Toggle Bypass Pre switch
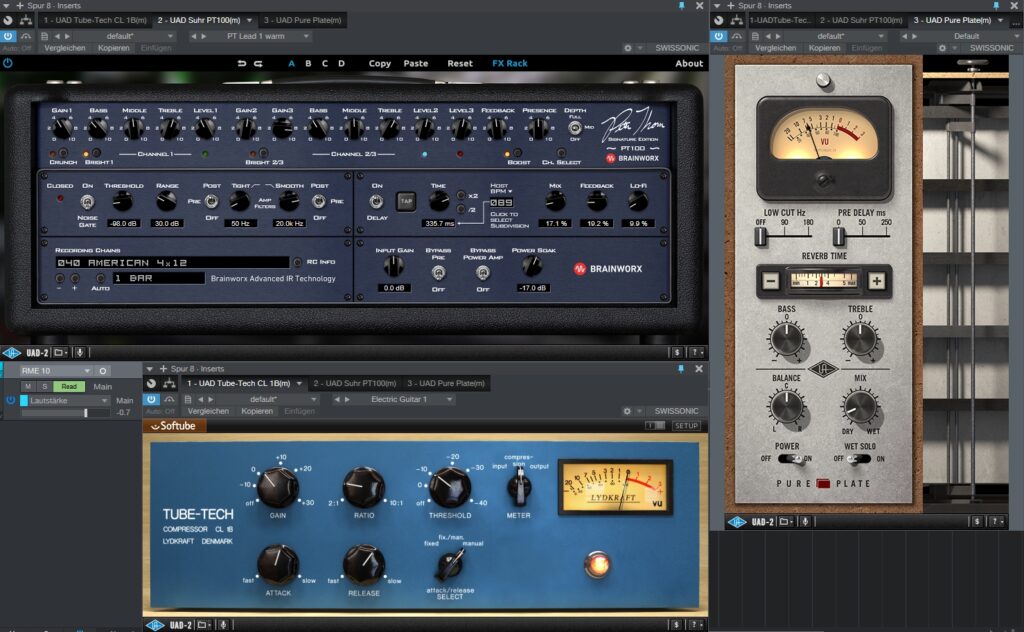This screenshot has width=1024, height=632. coord(438,273)
